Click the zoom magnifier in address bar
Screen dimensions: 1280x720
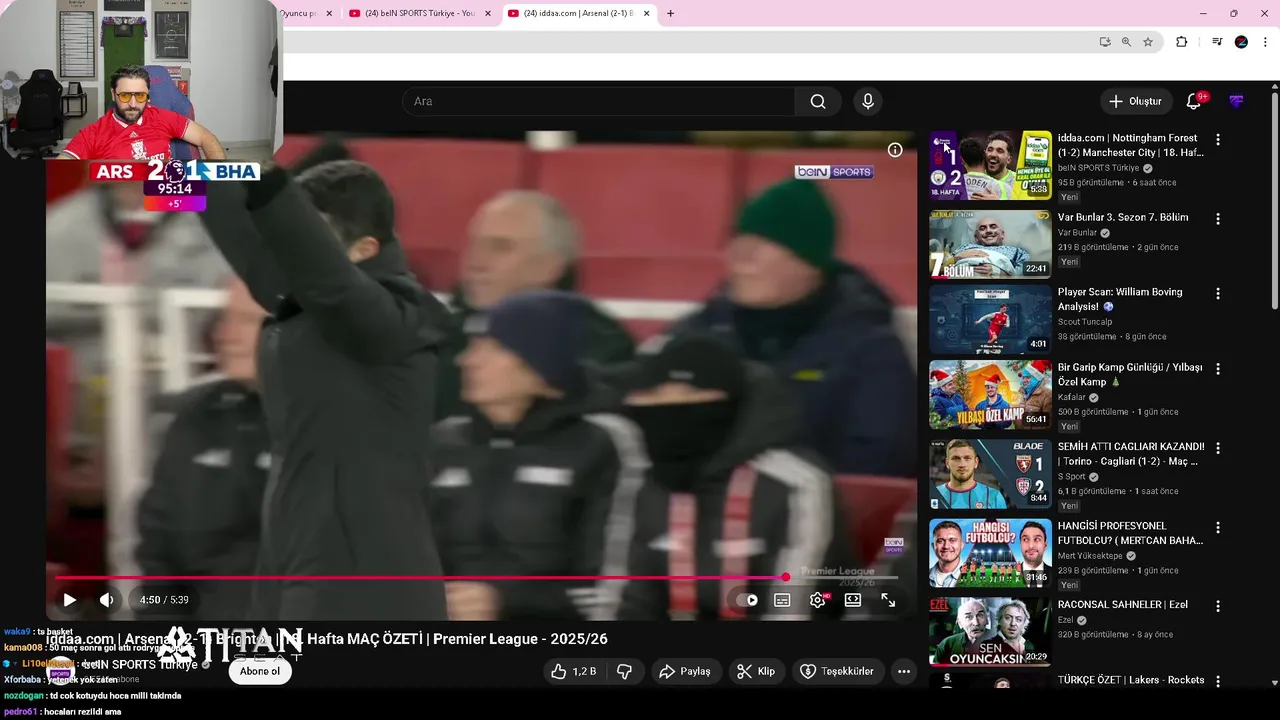(1126, 42)
